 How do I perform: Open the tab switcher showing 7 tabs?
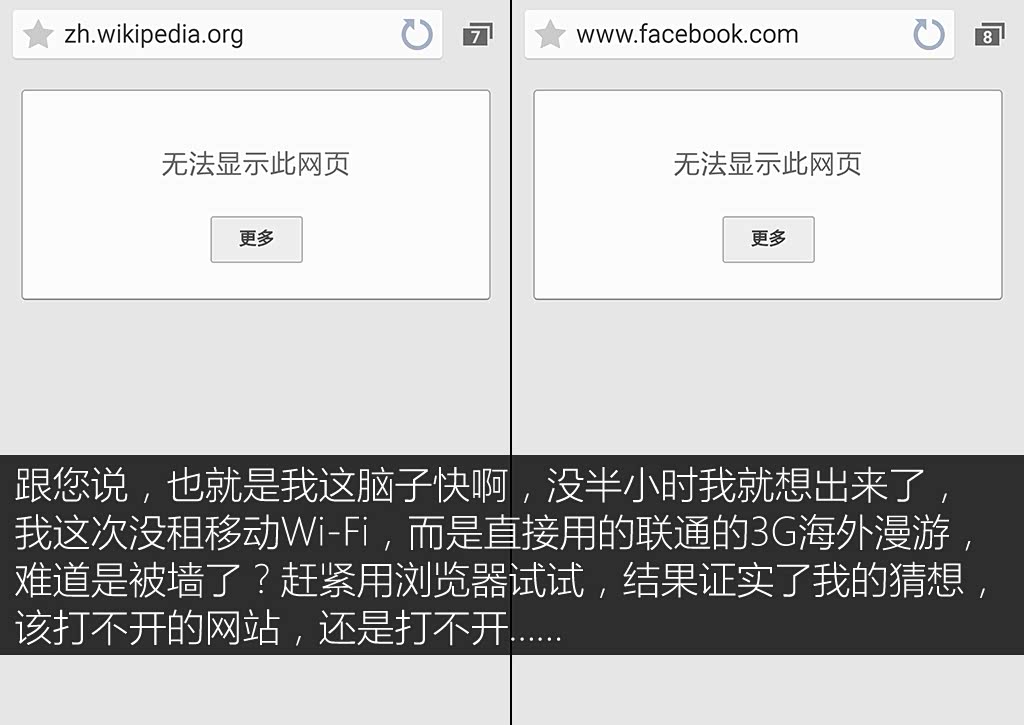coord(477,34)
